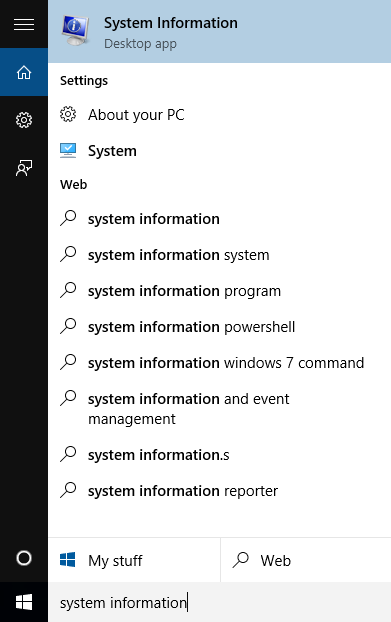Click search icon beside 'system information program'
391x622 pixels.
pyautogui.click(x=68, y=290)
